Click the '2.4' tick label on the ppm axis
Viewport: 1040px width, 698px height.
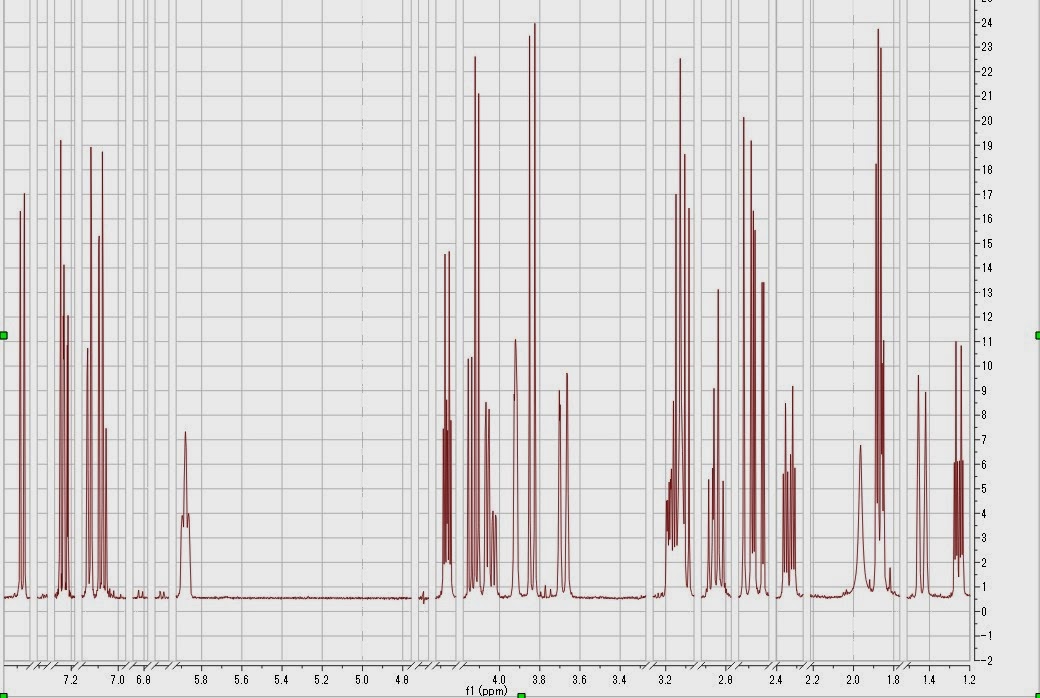click(x=776, y=680)
